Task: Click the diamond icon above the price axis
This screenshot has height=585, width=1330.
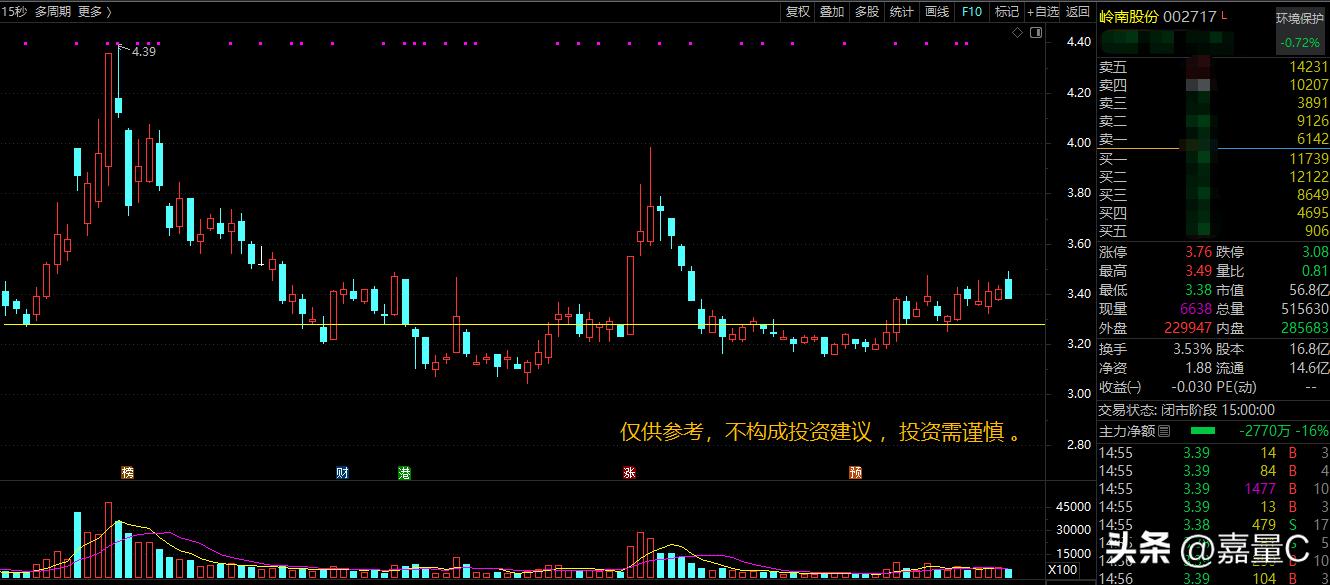Action: coord(1019,31)
